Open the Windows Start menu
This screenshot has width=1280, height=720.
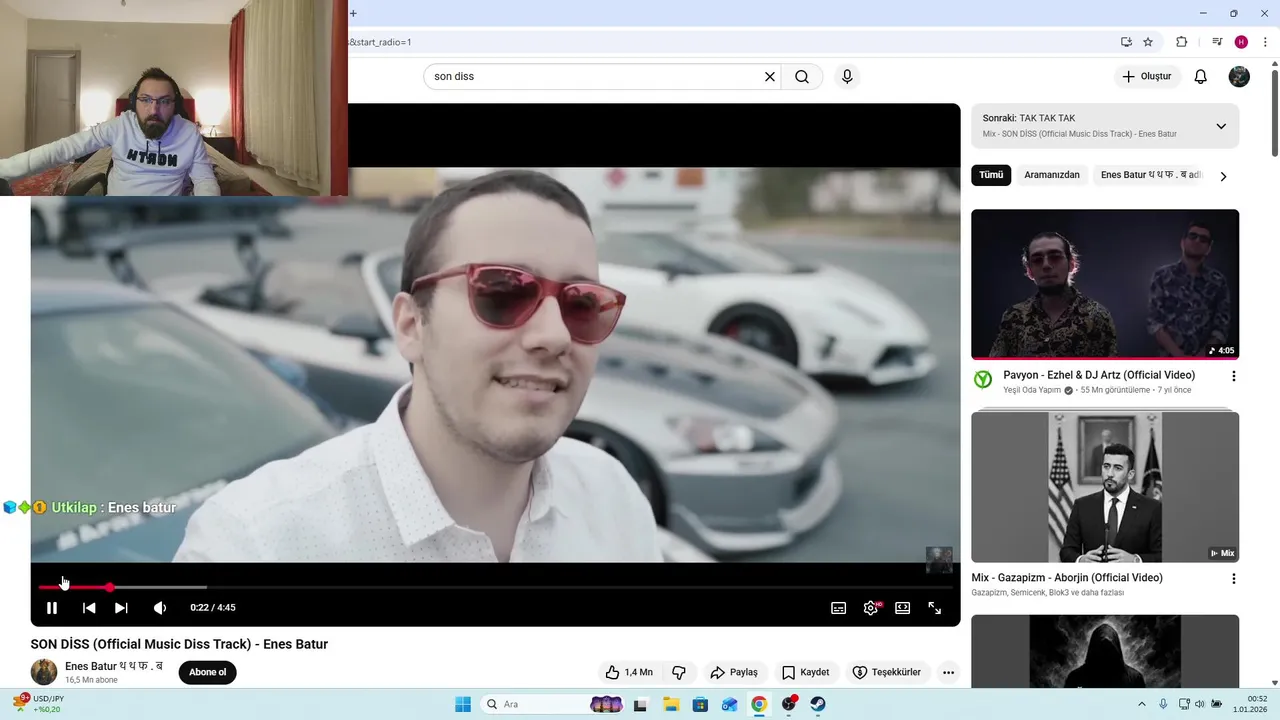(x=463, y=704)
